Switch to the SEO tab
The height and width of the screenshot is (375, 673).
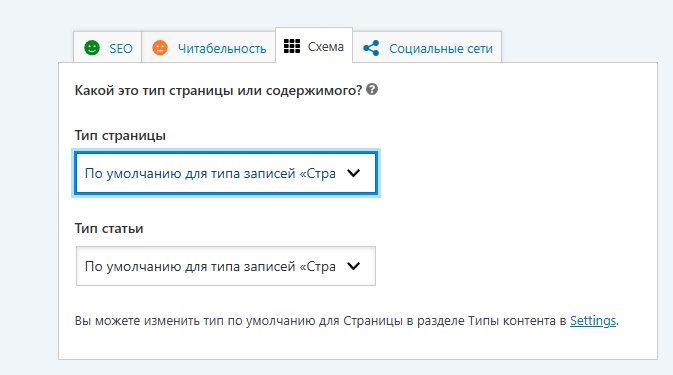click(107, 47)
